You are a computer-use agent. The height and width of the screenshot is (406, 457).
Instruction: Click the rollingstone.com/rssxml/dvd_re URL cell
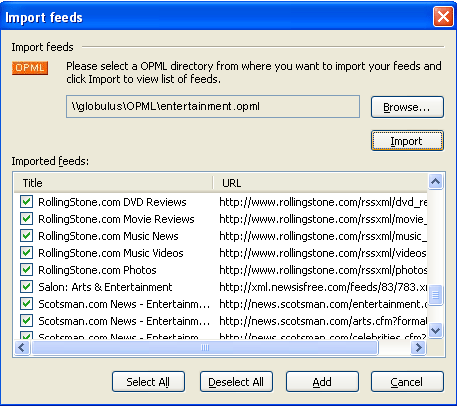tap(323, 202)
